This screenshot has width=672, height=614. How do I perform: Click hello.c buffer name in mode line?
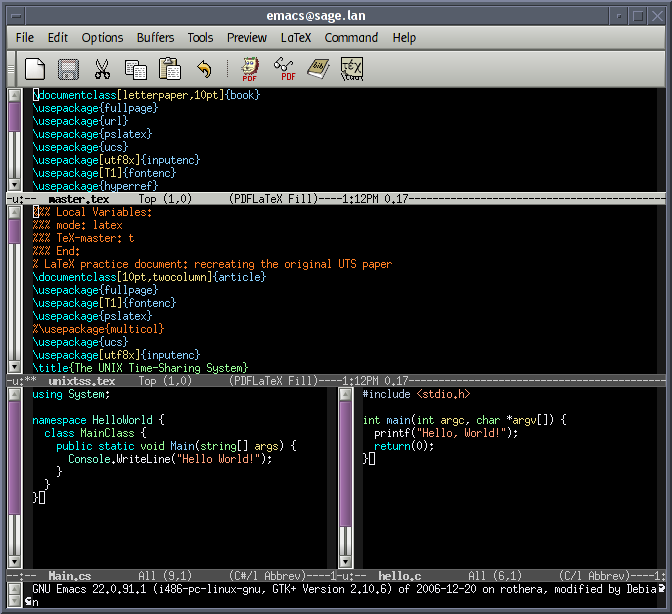pyautogui.click(x=400, y=576)
